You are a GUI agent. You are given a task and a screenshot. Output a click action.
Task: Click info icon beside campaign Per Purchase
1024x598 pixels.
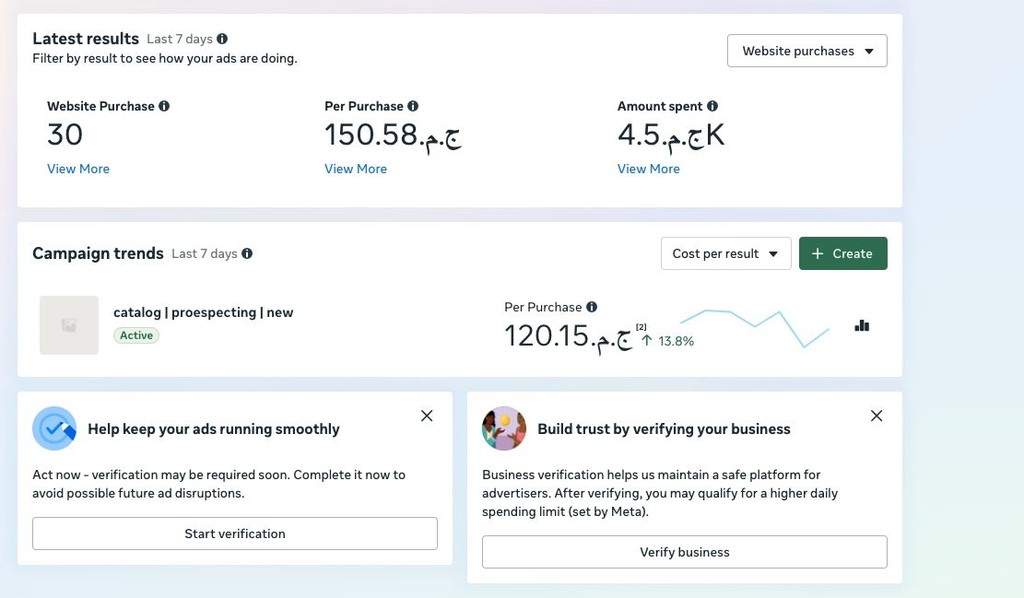coord(592,307)
